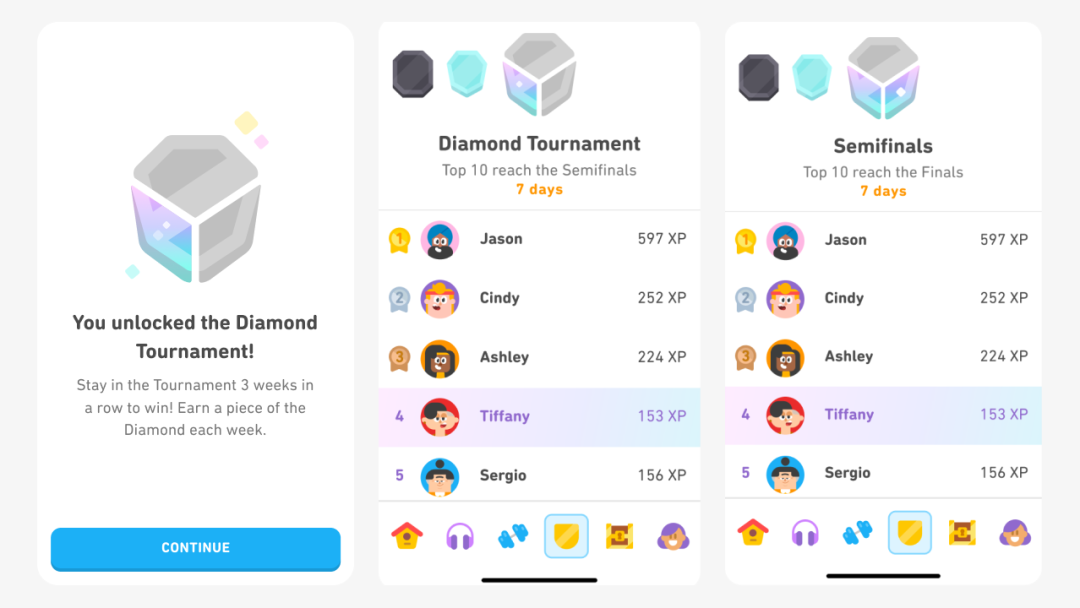Tap the headphones icon in Diamond Tournament screen
The height and width of the screenshot is (608, 1080).
coord(460,536)
